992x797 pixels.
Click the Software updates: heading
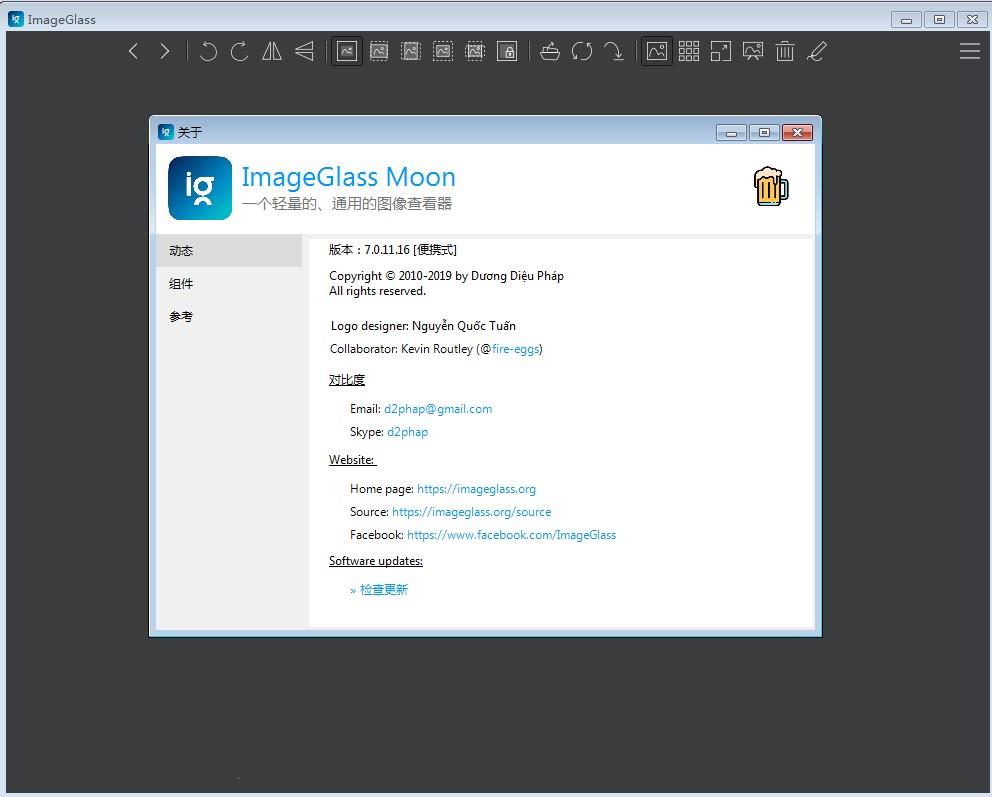(x=376, y=561)
